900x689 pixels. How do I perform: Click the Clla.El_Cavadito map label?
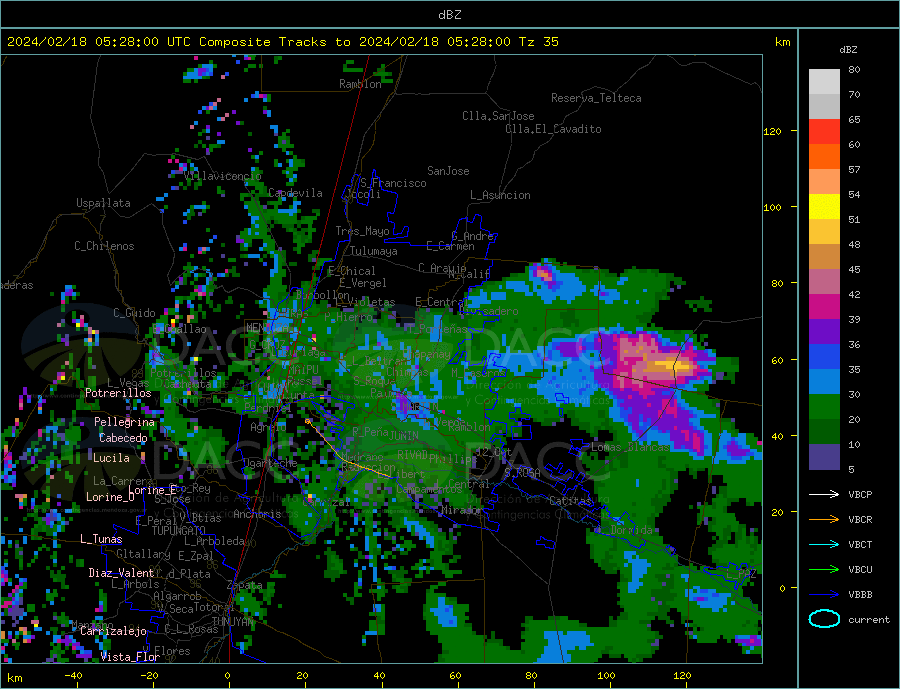click(x=553, y=129)
